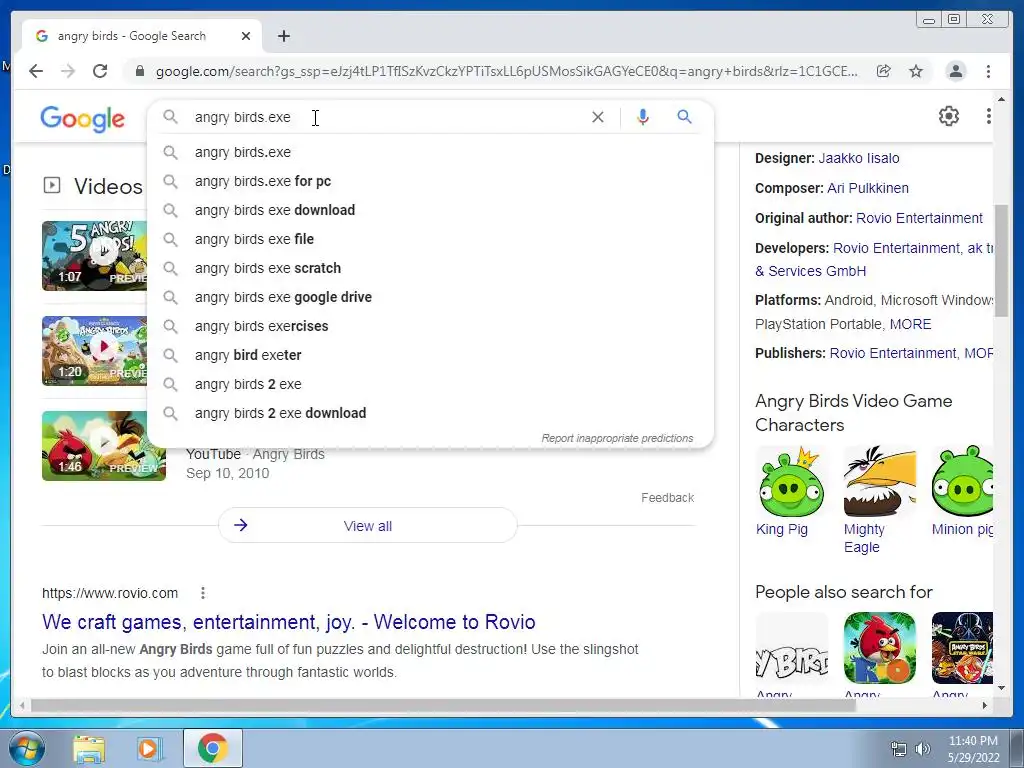Open Angry Birds Star Wars thumbnail

pyautogui.click(x=963, y=648)
